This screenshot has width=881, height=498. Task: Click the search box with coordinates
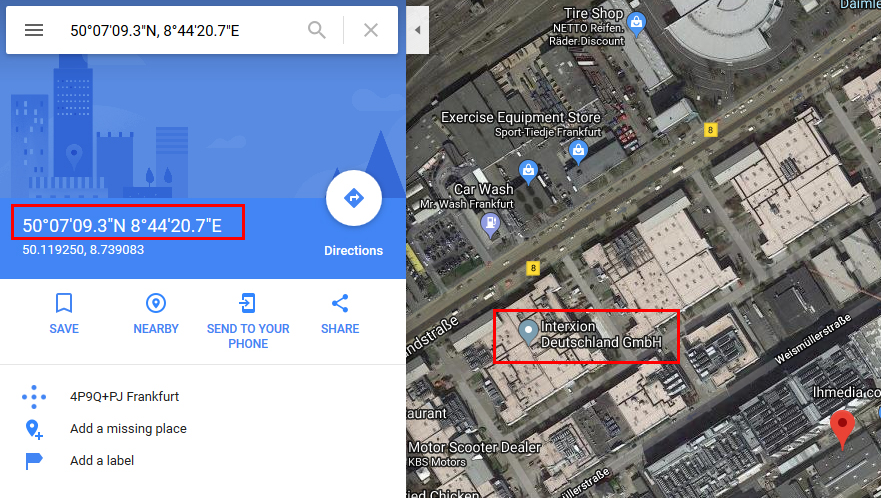click(x=183, y=30)
